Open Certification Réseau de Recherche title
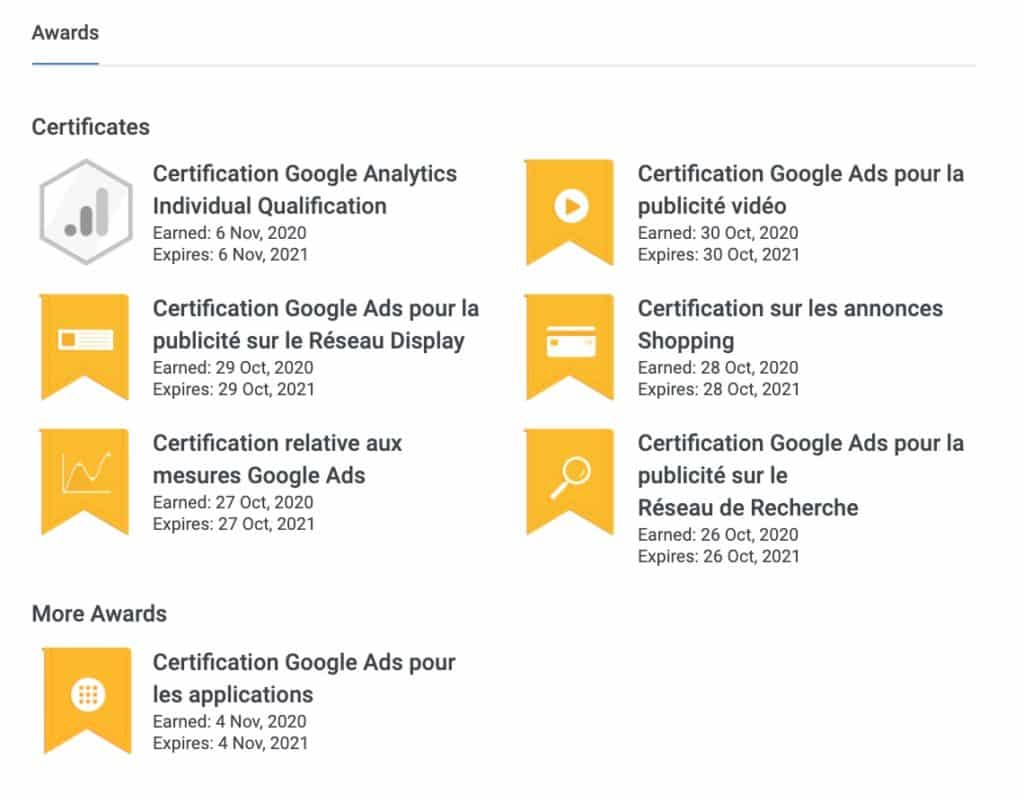Image resolution: width=1024 pixels, height=803 pixels. point(801,475)
